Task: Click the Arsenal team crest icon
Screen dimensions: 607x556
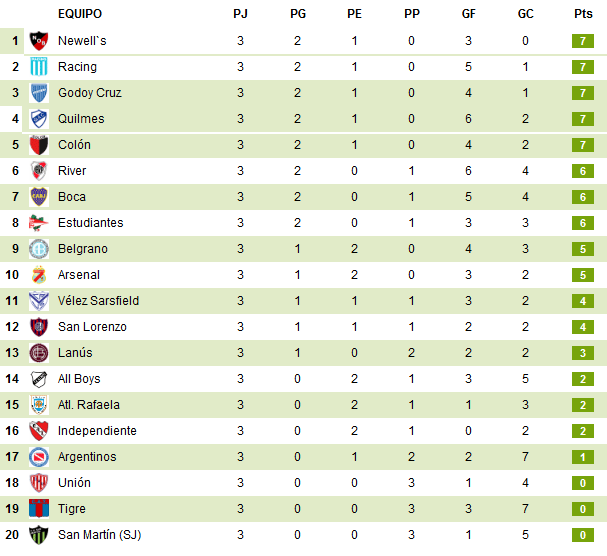Action: [39, 275]
